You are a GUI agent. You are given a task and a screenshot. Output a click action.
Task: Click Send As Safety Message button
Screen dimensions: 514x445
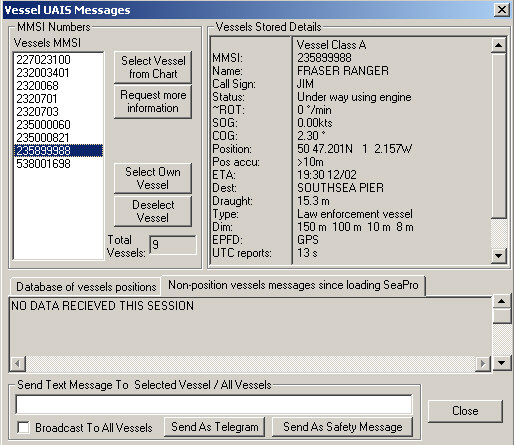coord(343,427)
